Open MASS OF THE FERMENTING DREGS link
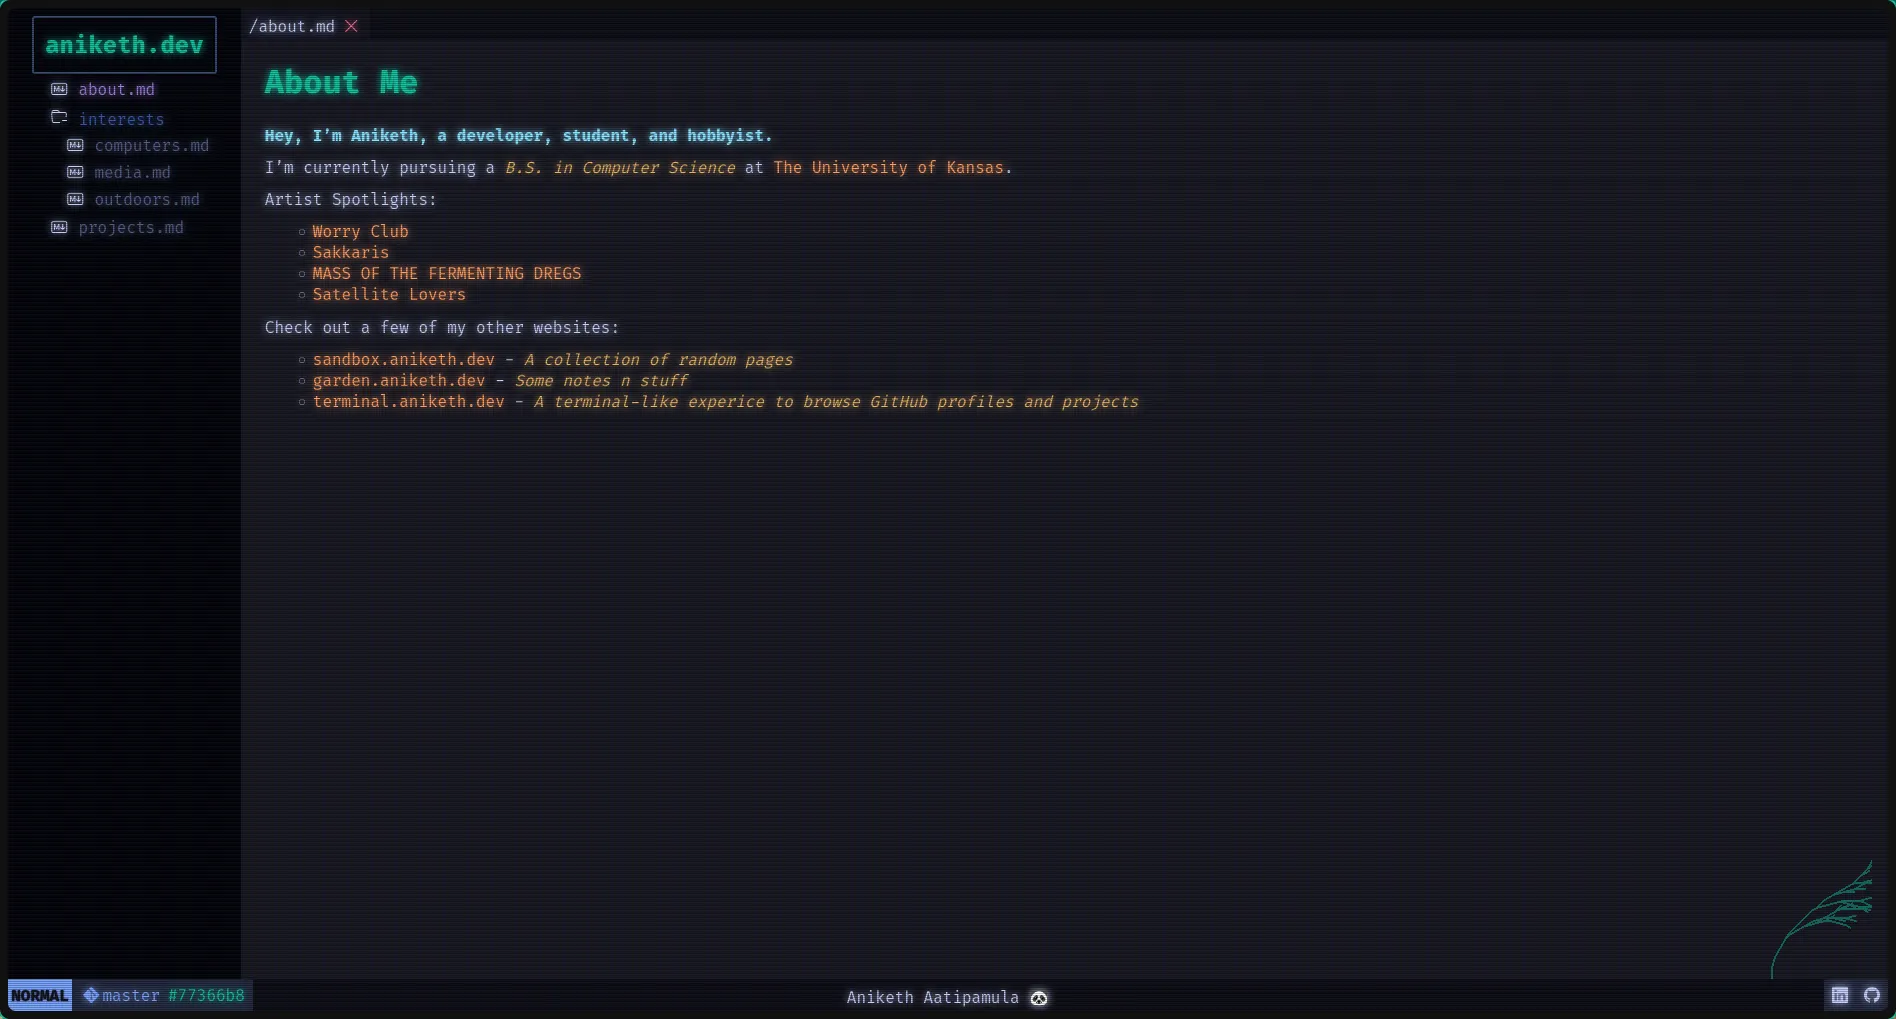 pos(446,273)
